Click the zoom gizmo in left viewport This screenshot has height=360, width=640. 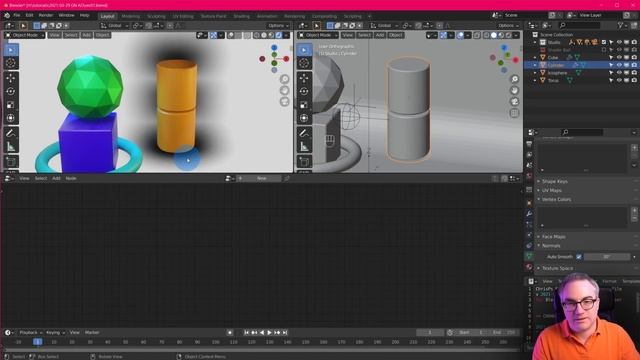click(x=284, y=79)
